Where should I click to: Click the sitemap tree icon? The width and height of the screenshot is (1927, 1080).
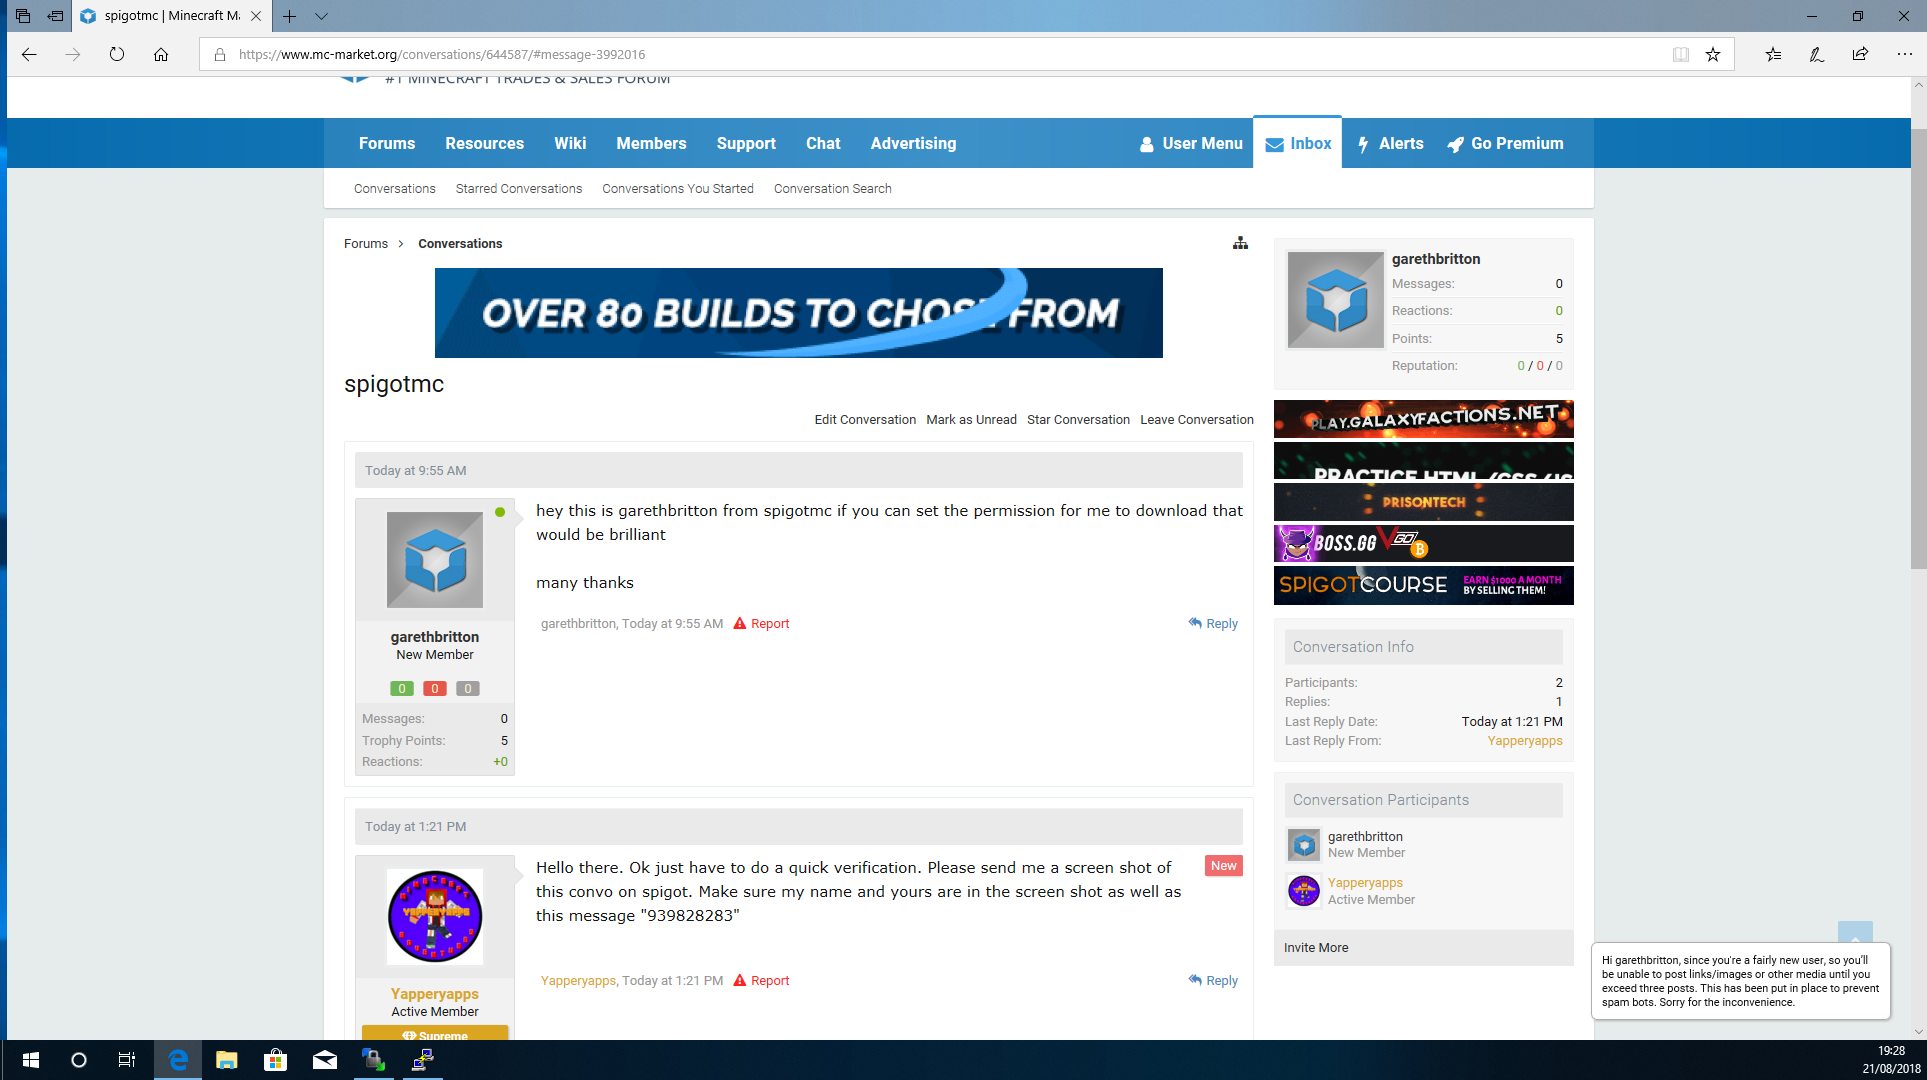tap(1240, 243)
